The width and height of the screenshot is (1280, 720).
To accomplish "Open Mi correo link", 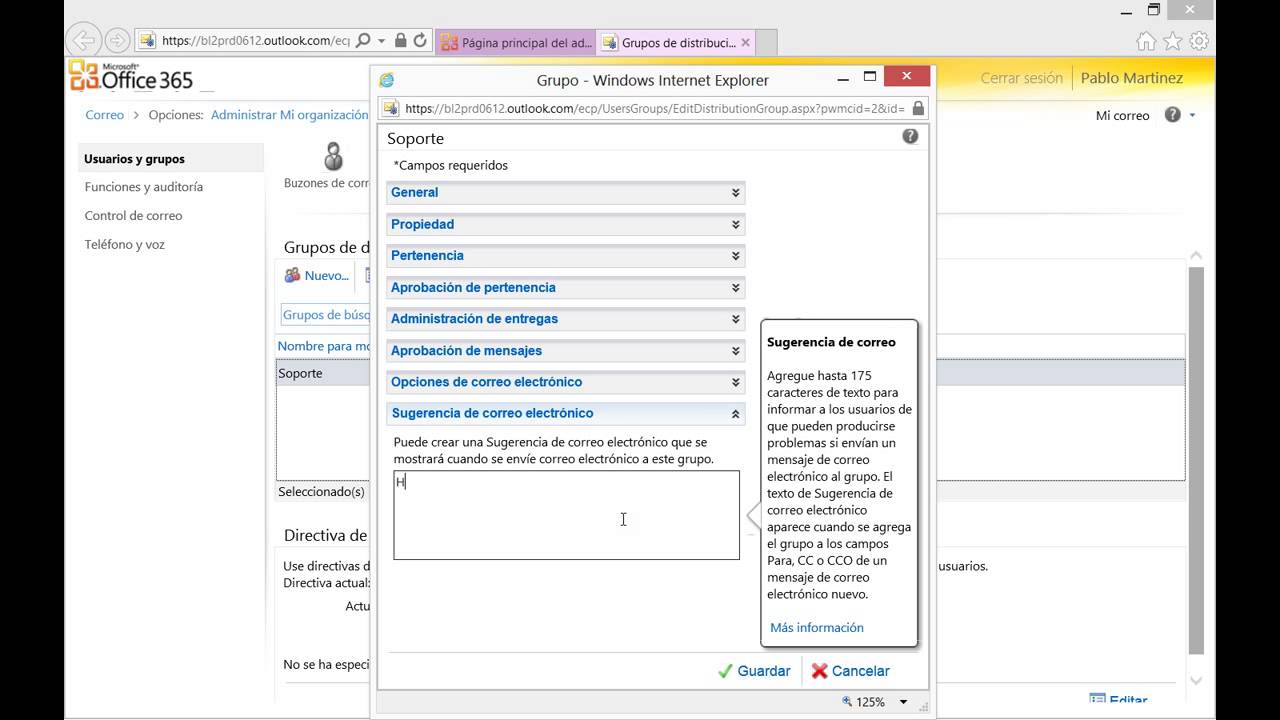I will 1123,116.
